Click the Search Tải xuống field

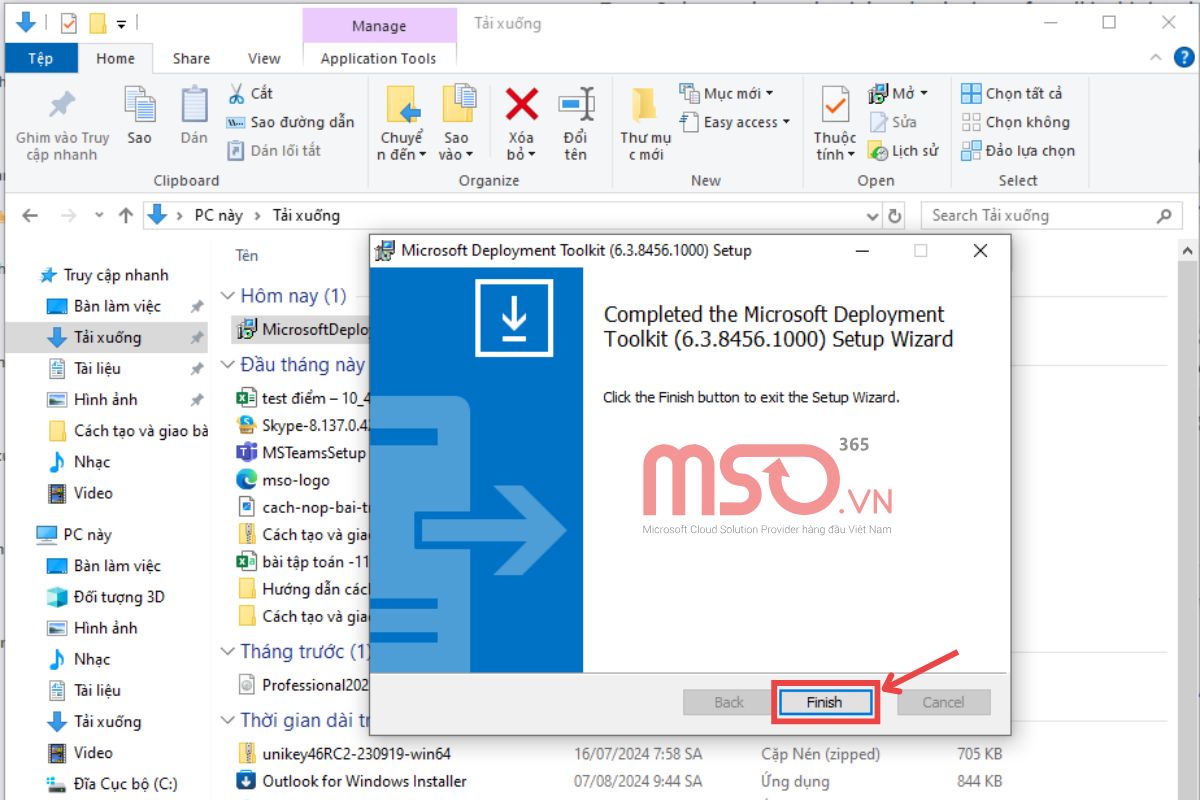1052,215
